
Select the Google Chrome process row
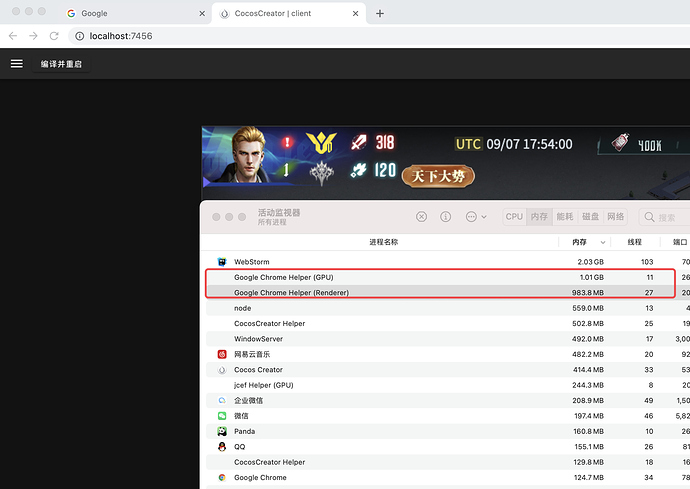pos(448,478)
